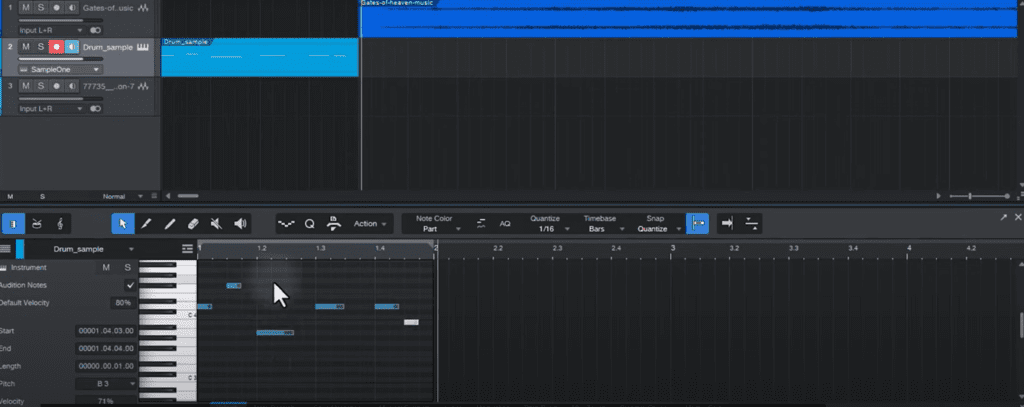Viewport: 1024px width, 407px height.
Task: Toggle the blue Snap button
Action: tap(697, 224)
